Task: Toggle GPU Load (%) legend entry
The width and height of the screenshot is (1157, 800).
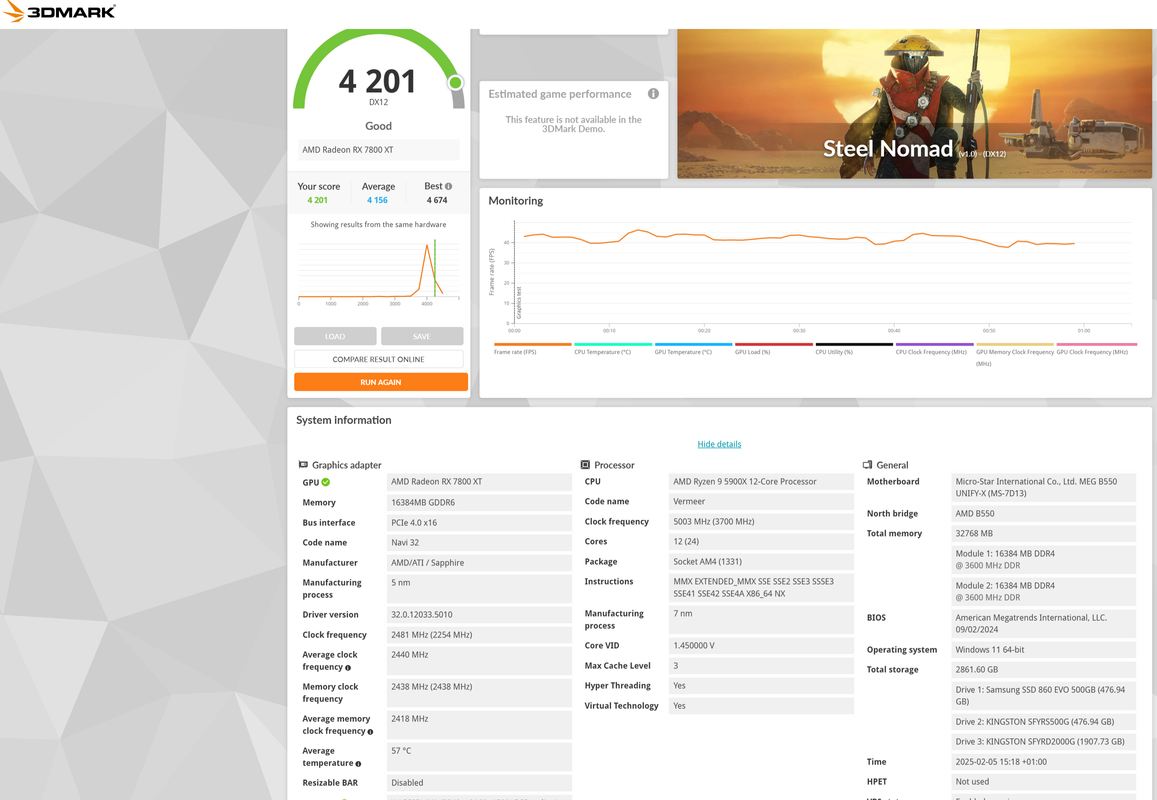Action: [x=774, y=348]
